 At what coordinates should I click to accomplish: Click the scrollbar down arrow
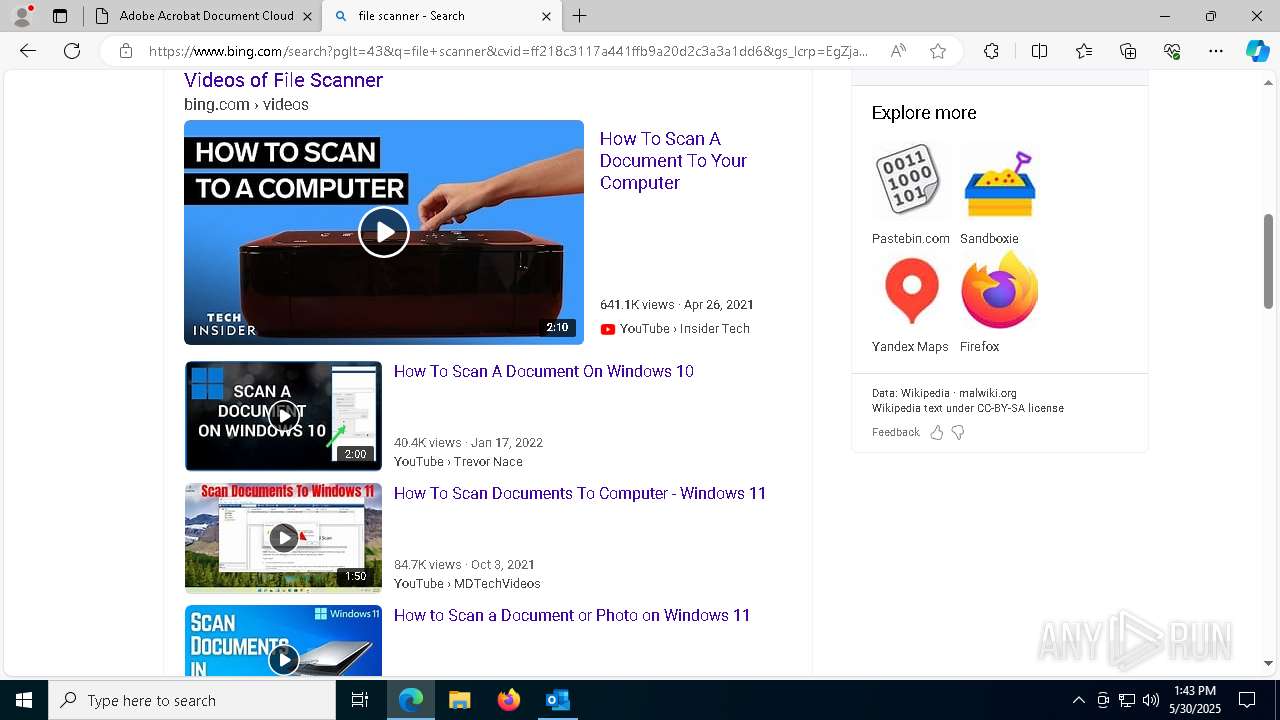(x=1268, y=663)
